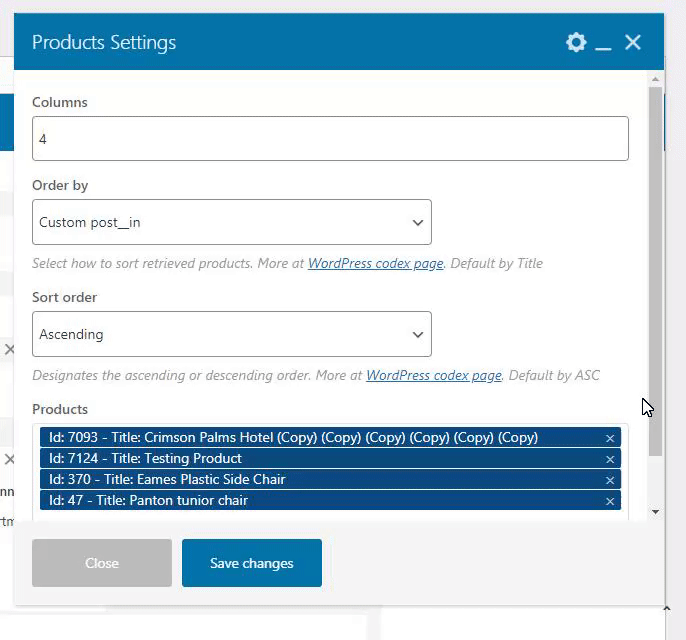The image size is (686, 640).
Task: Close the Products Settings panel with the X
Action: [x=633, y=42]
